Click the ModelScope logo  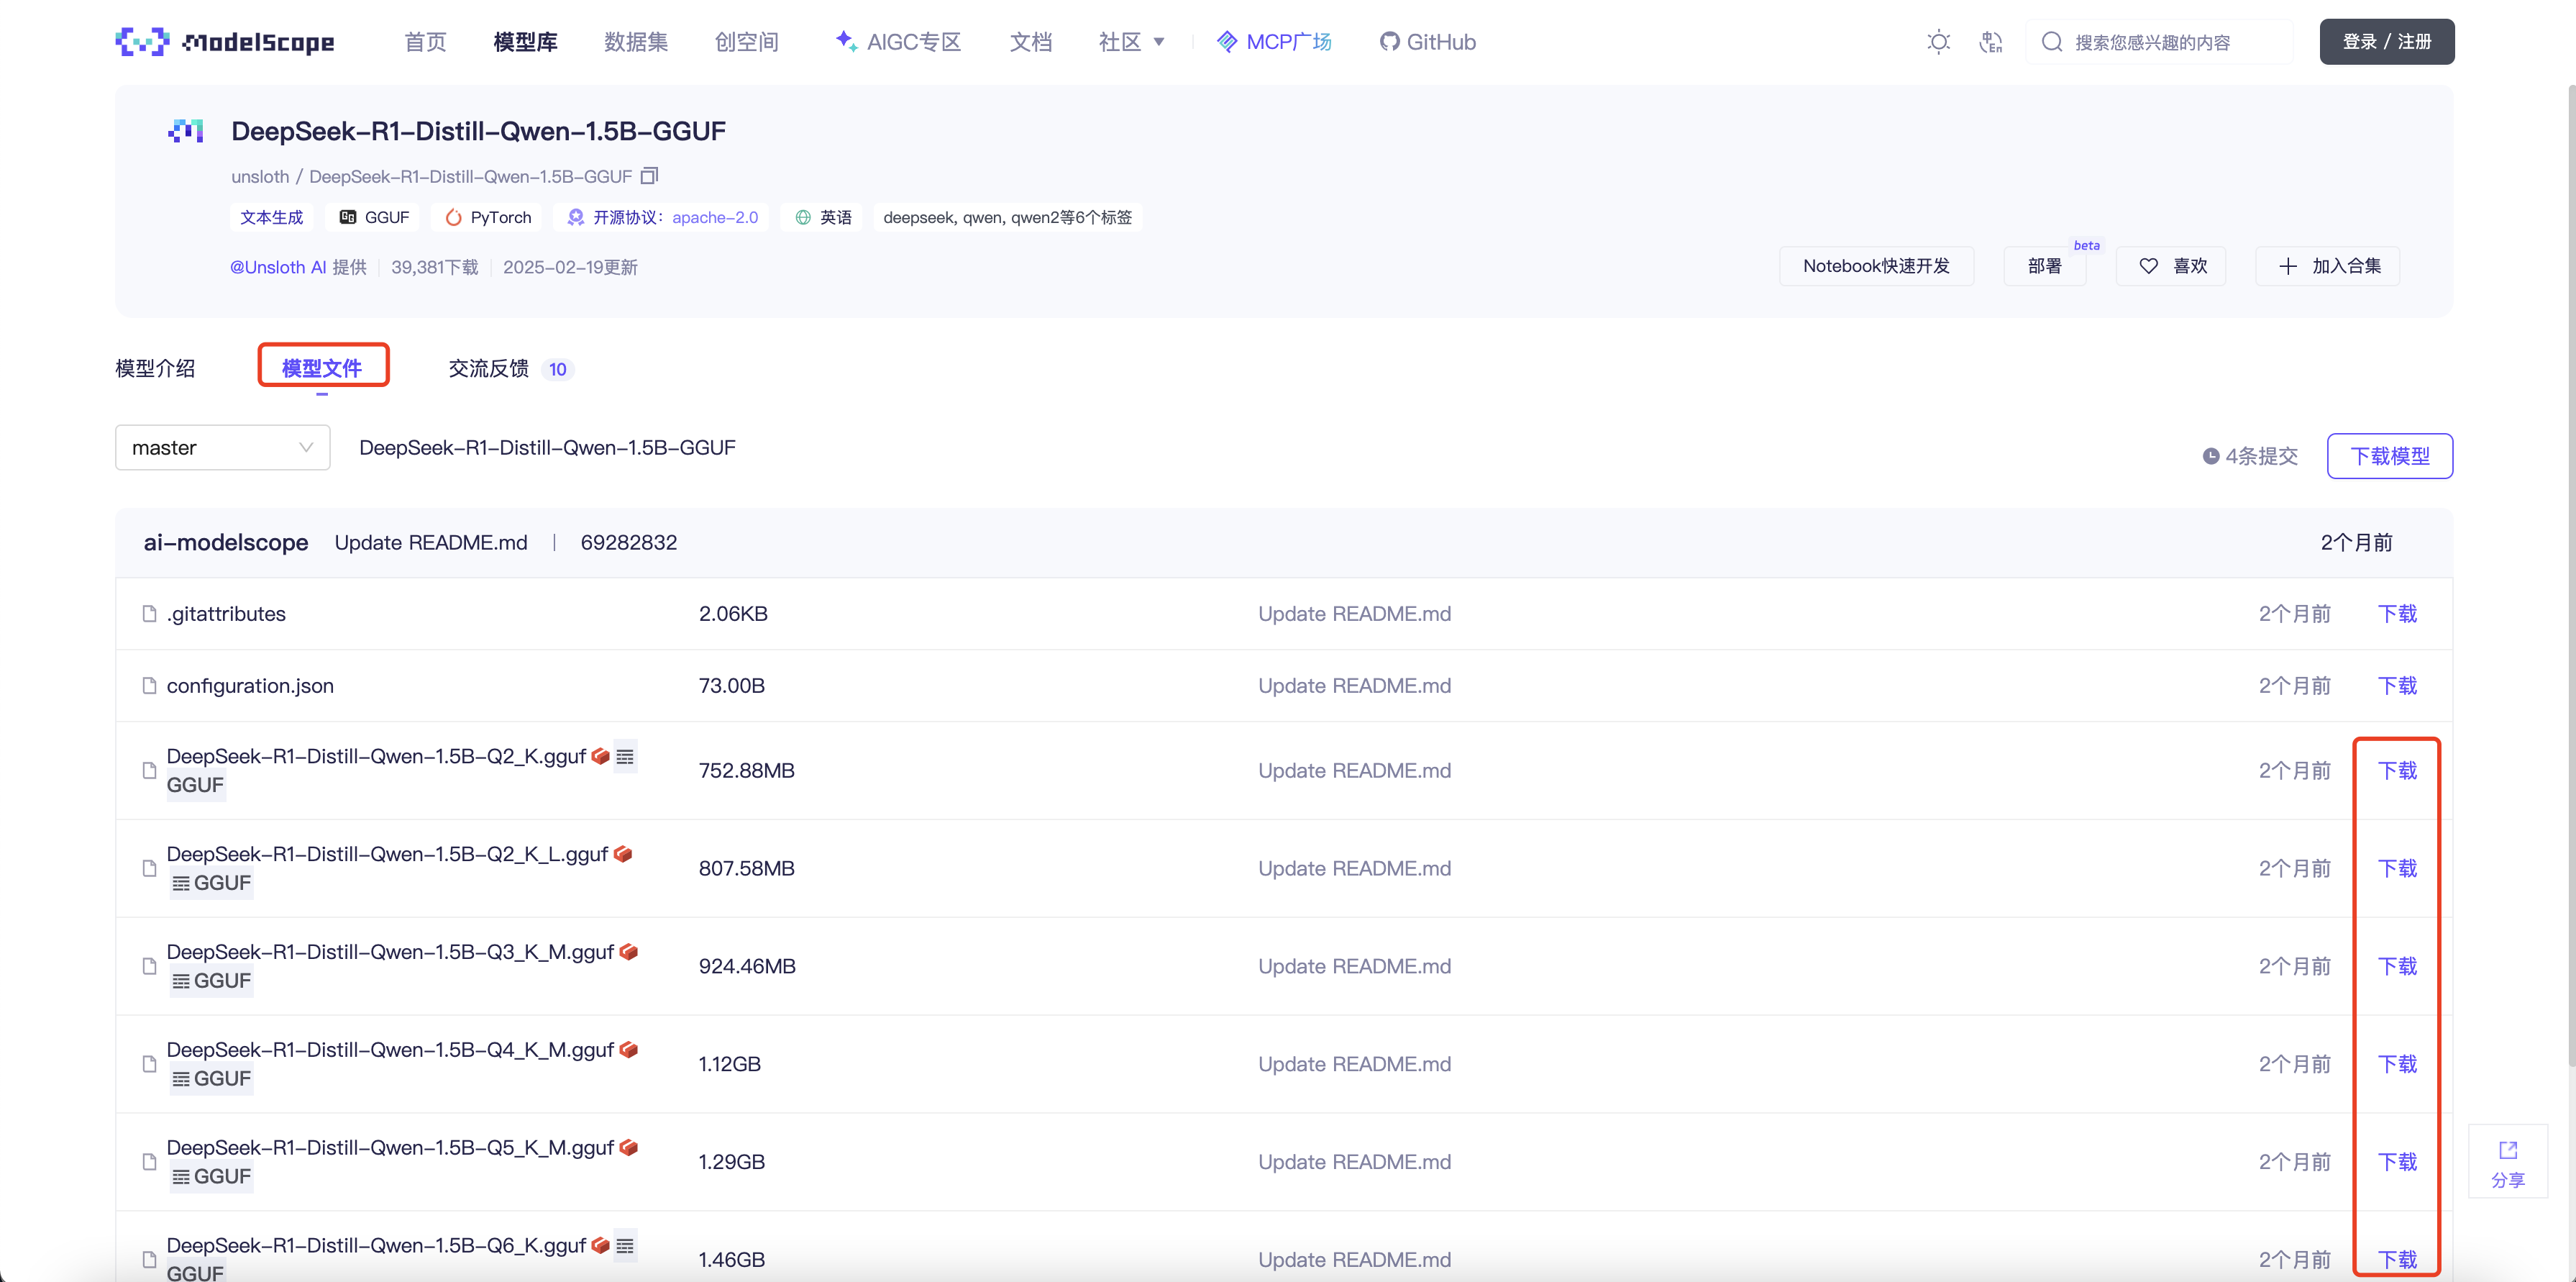(x=225, y=42)
